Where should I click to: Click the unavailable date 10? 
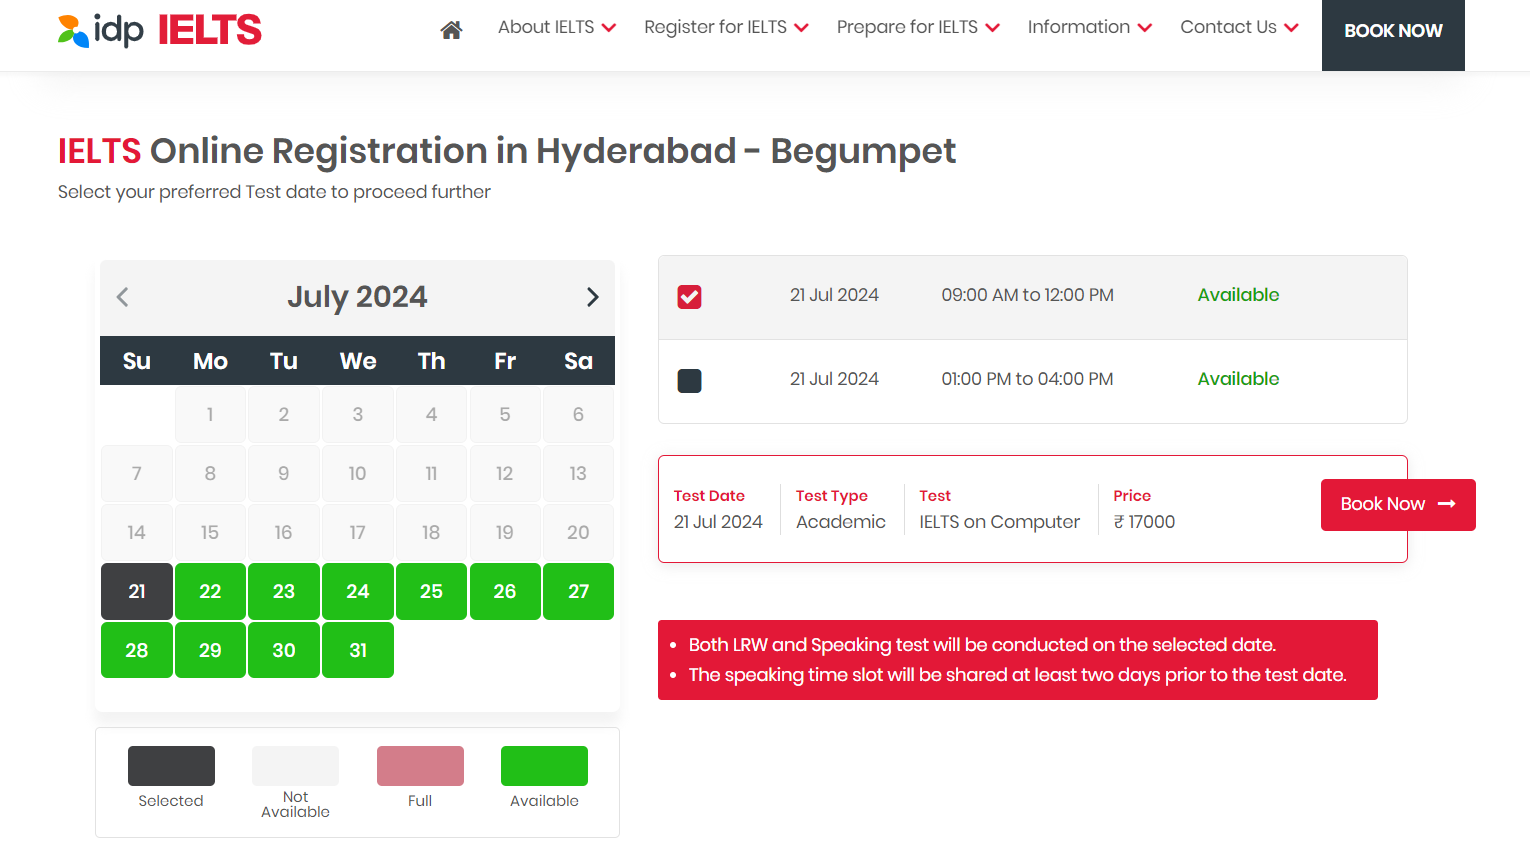point(358,473)
